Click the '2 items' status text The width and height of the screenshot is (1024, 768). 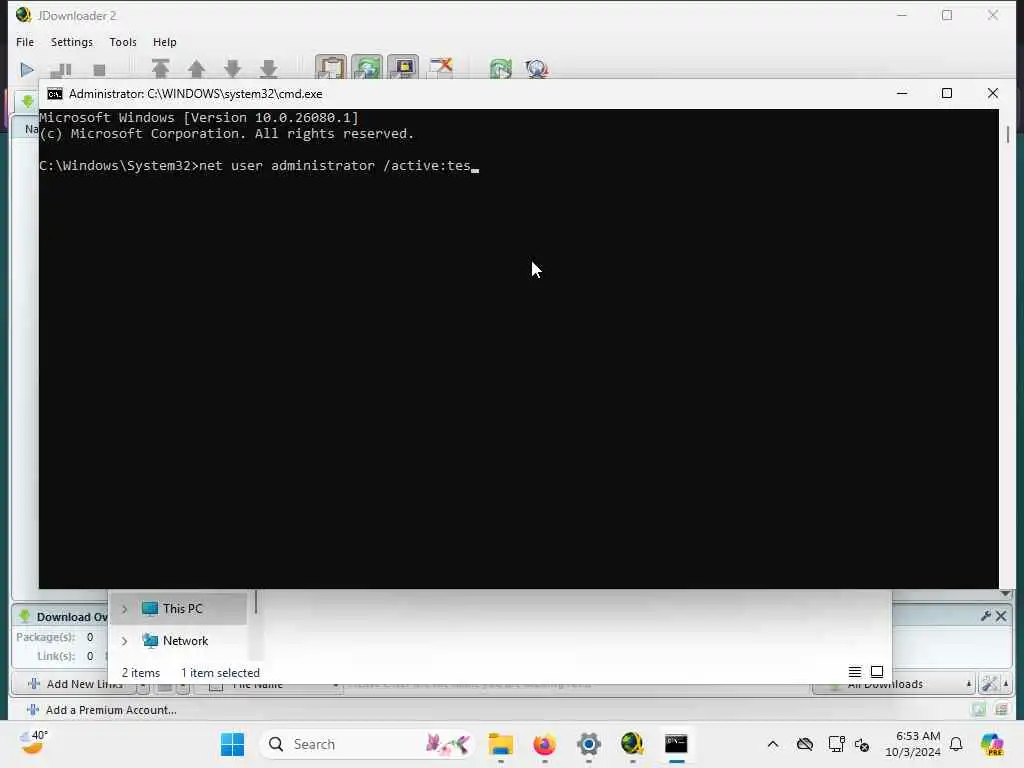pyautogui.click(x=140, y=673)
